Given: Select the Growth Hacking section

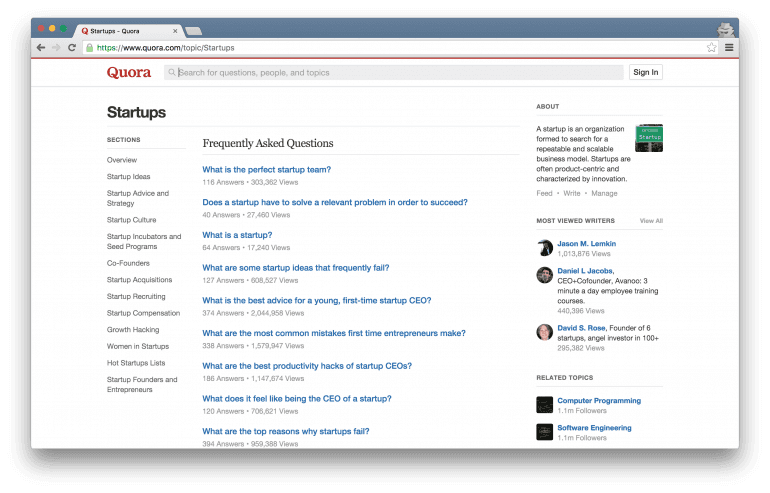Looking at the screenshot, I should click(x=133, y=330).
